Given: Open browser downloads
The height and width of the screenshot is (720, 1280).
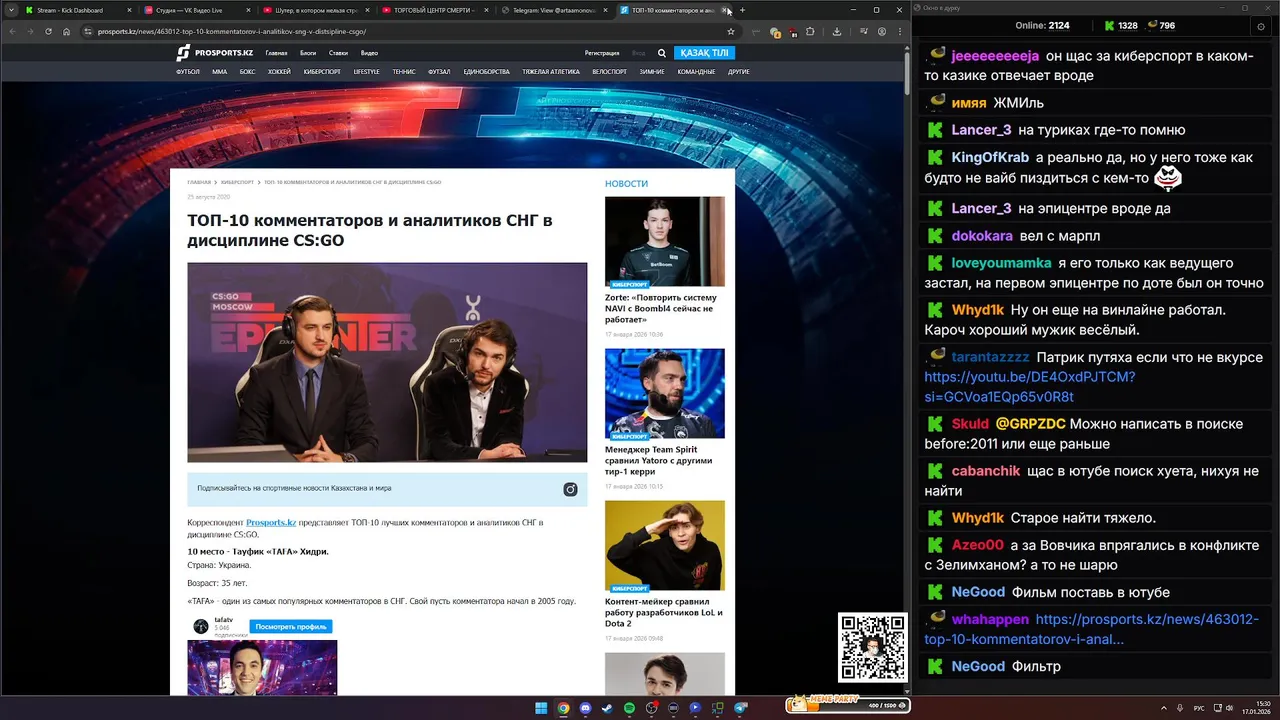Looking at the screenshot, I should point(837,32).
